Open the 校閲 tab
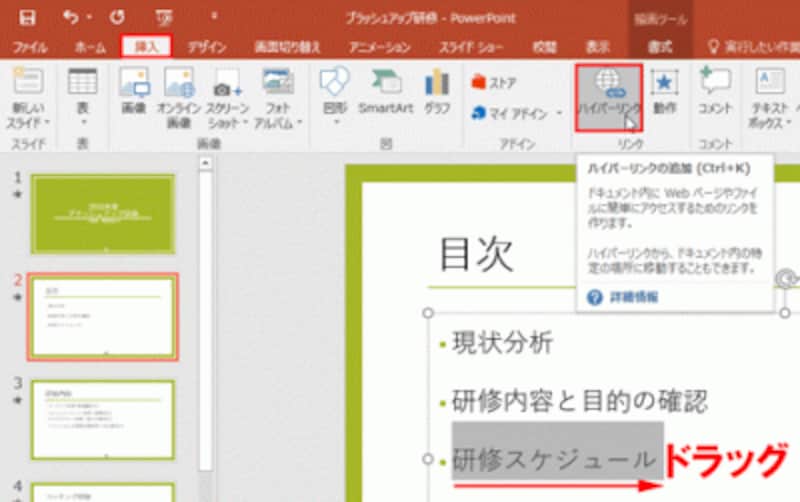This screenshot has height=502, width=800. (x=544, y=47)
